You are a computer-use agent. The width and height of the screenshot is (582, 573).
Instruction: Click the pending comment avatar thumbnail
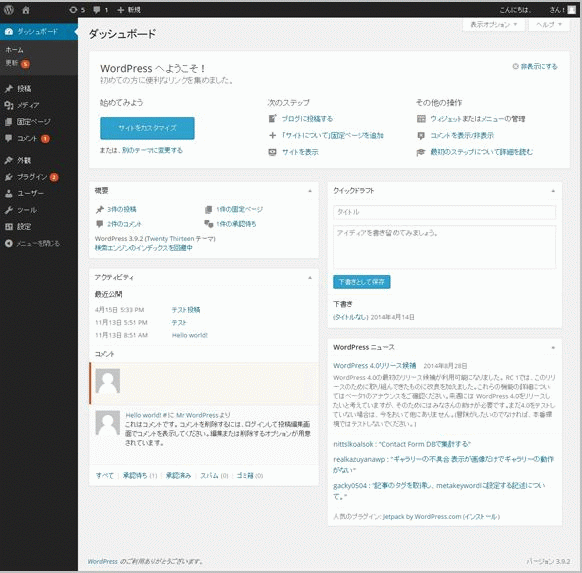click(108, 381)
